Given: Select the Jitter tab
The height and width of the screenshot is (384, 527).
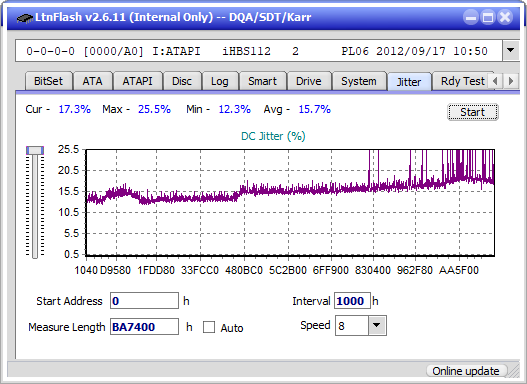Looking at the screenshot, I should click(409, 82).
